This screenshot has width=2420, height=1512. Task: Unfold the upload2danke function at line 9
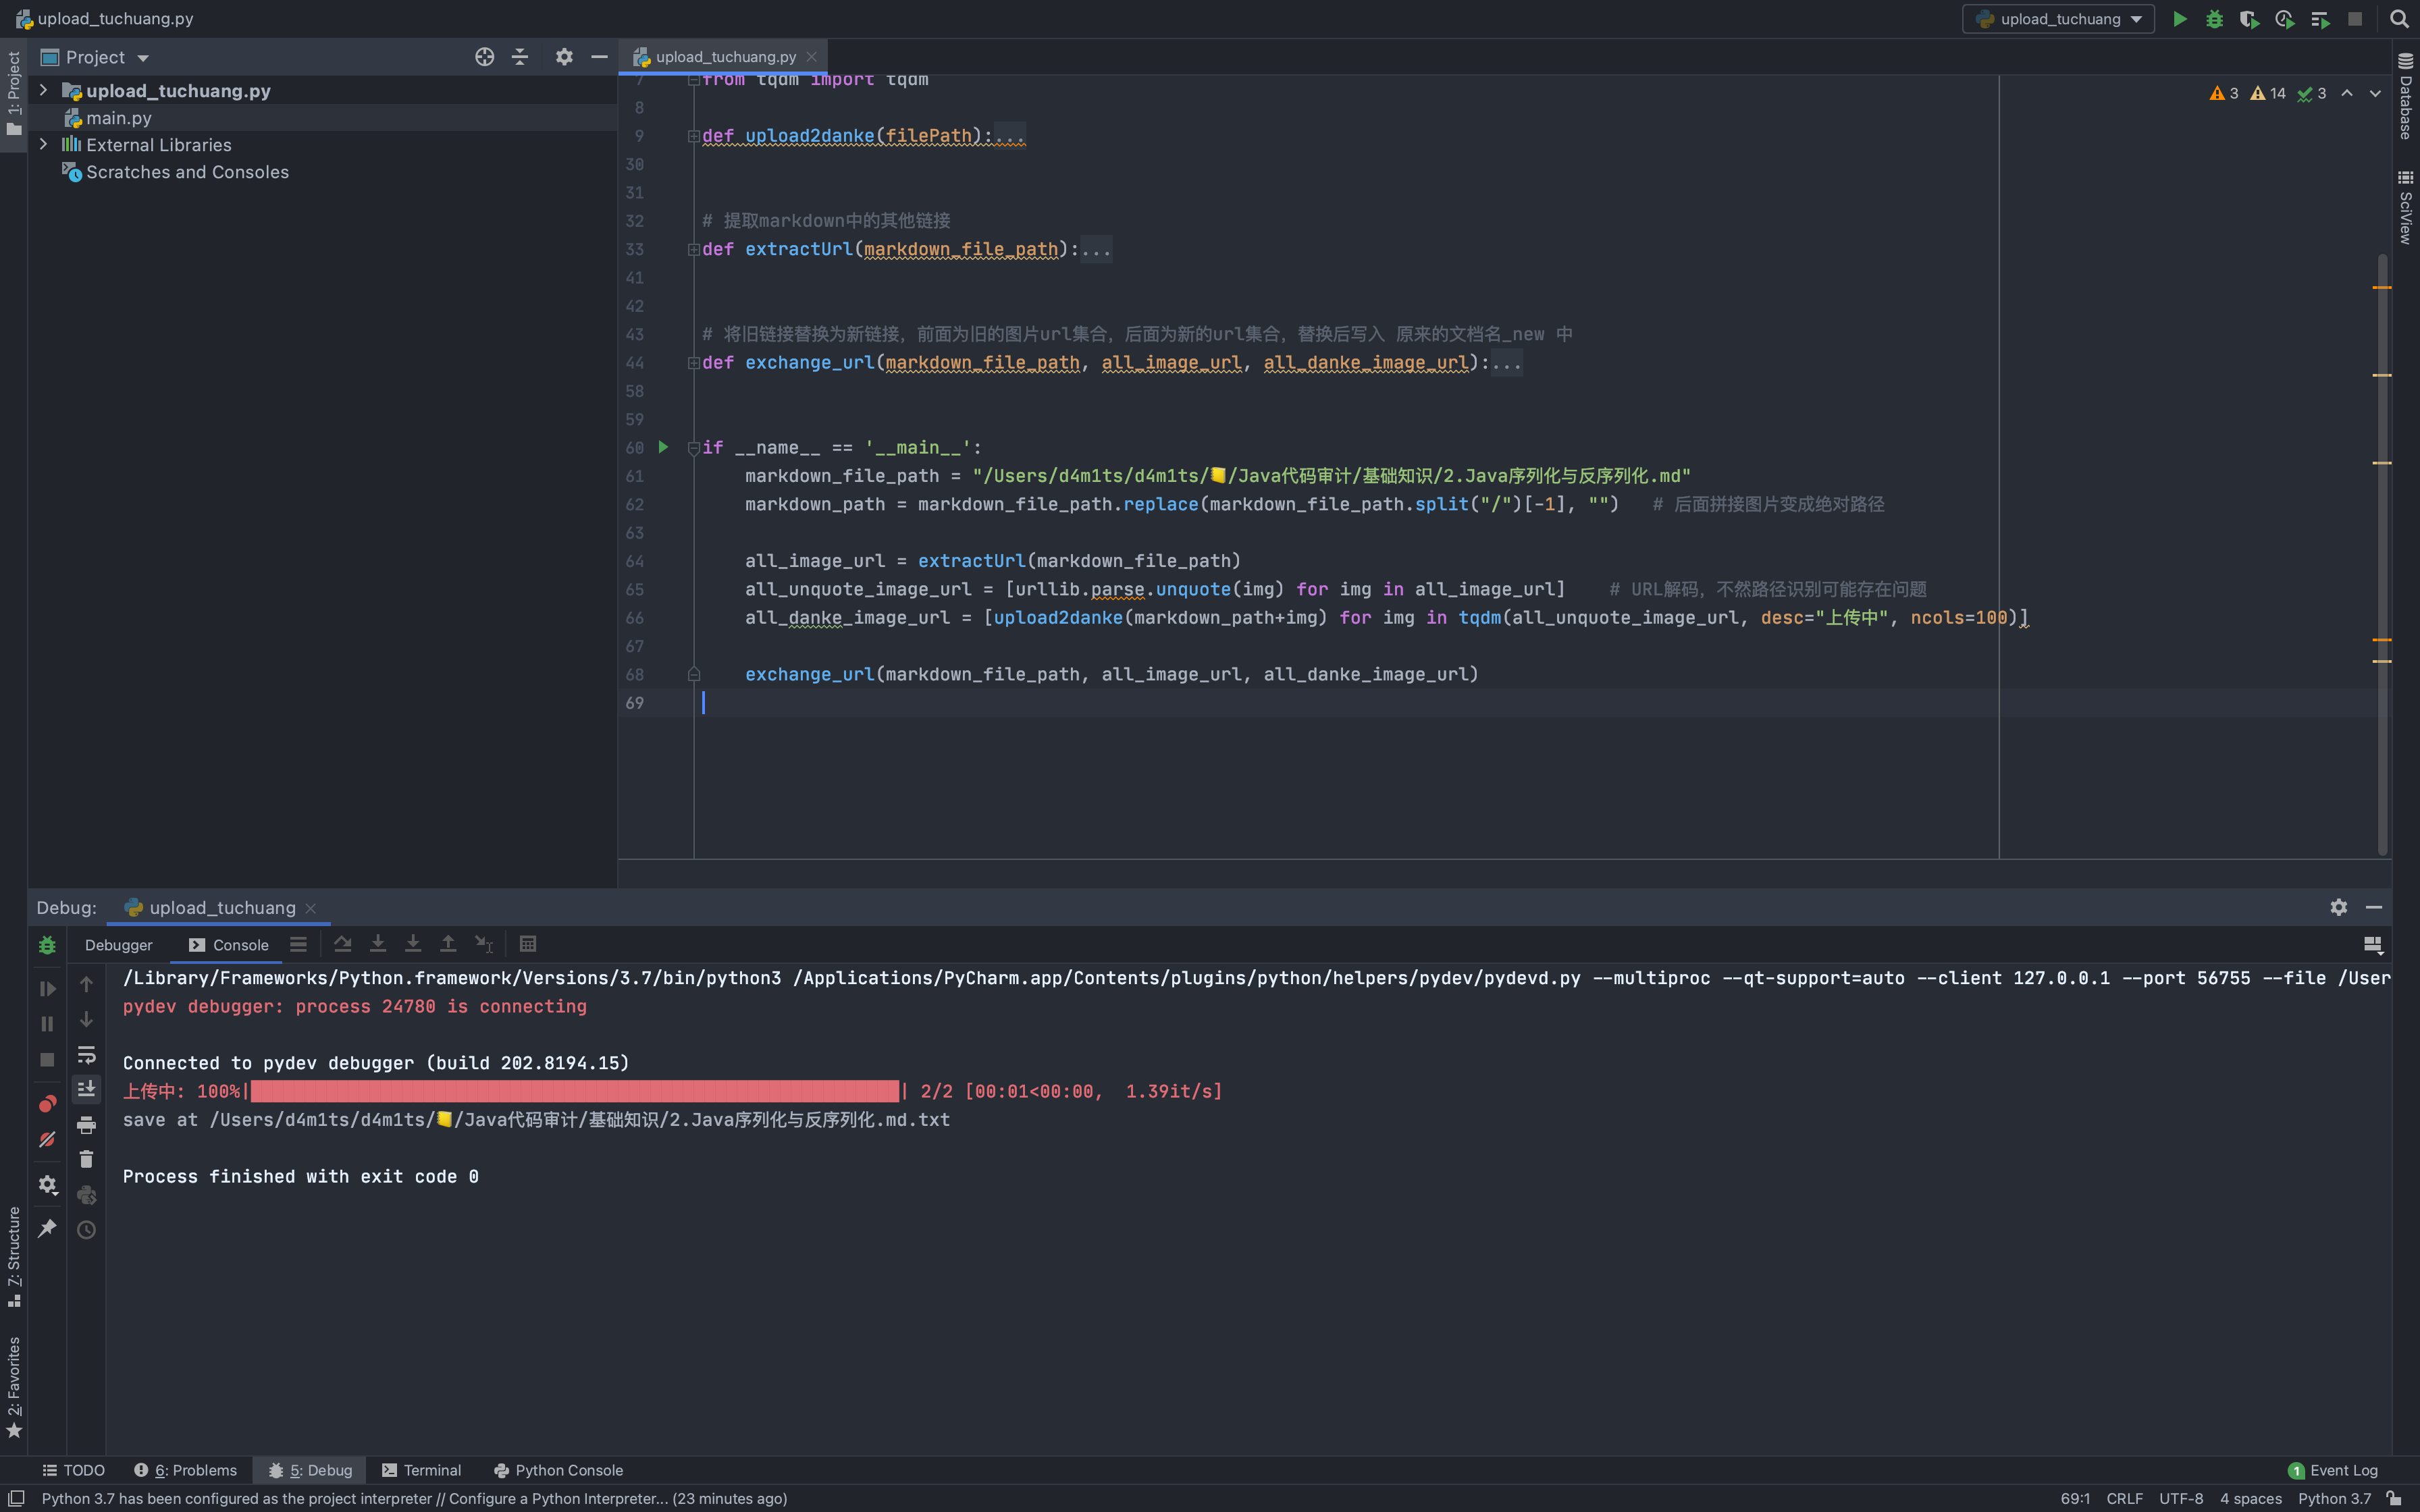click(x=693, y=136)
